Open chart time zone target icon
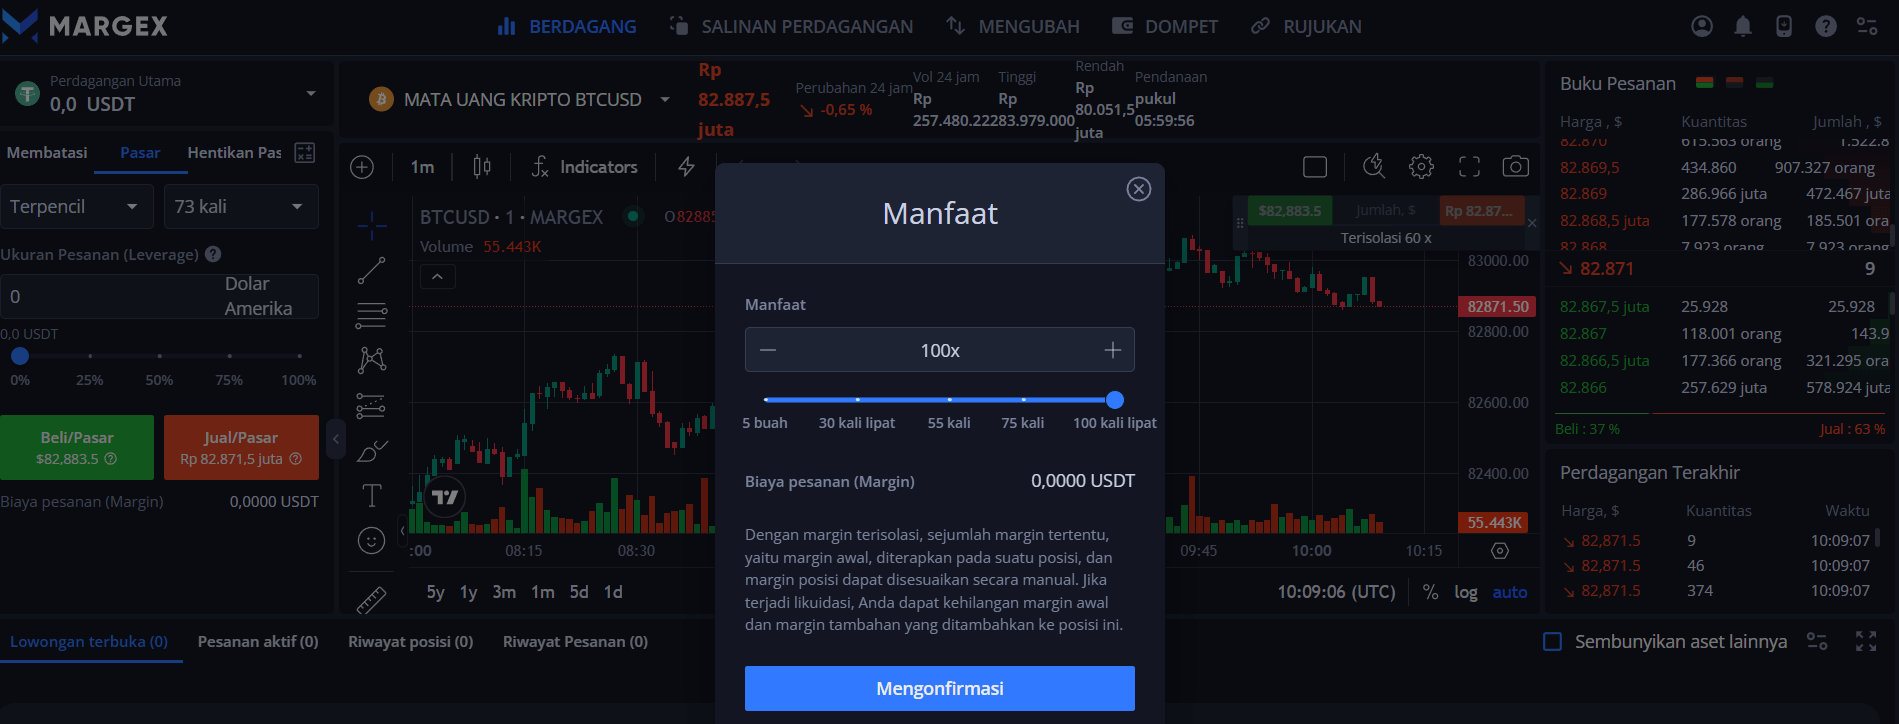The width and height of the screenshot is (1899, 724). 1500,551
